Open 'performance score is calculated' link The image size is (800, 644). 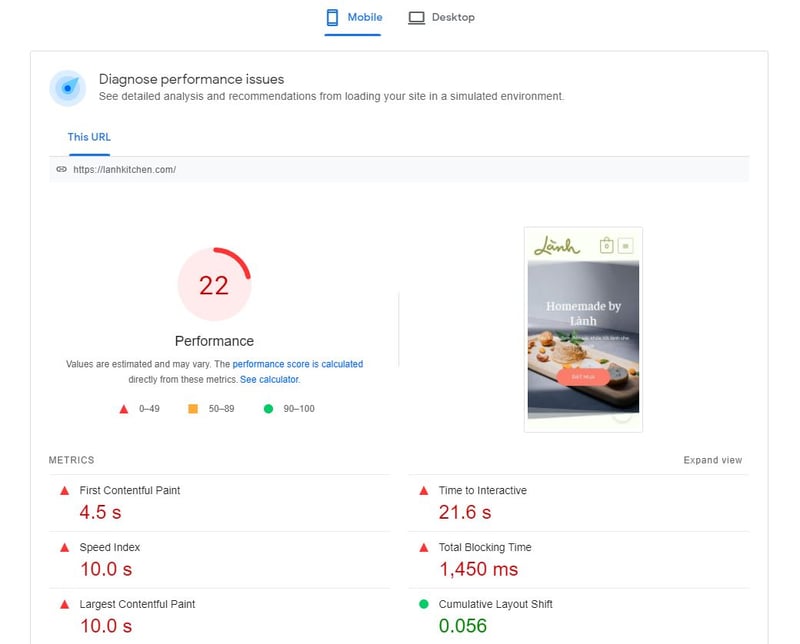297,365
